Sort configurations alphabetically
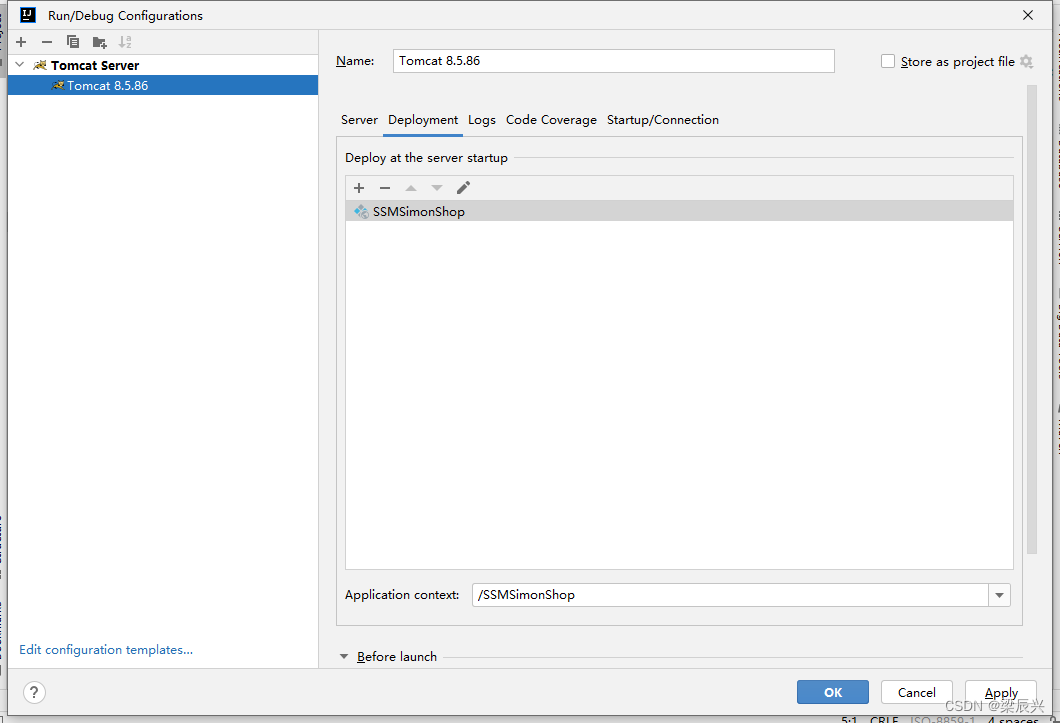Image resolution: width=1060 pixels, height=723 pixels. click(125, 42)
